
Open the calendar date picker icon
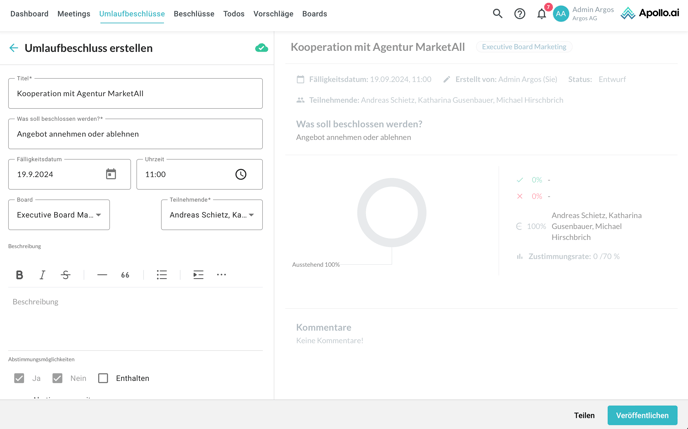point(111,174)
